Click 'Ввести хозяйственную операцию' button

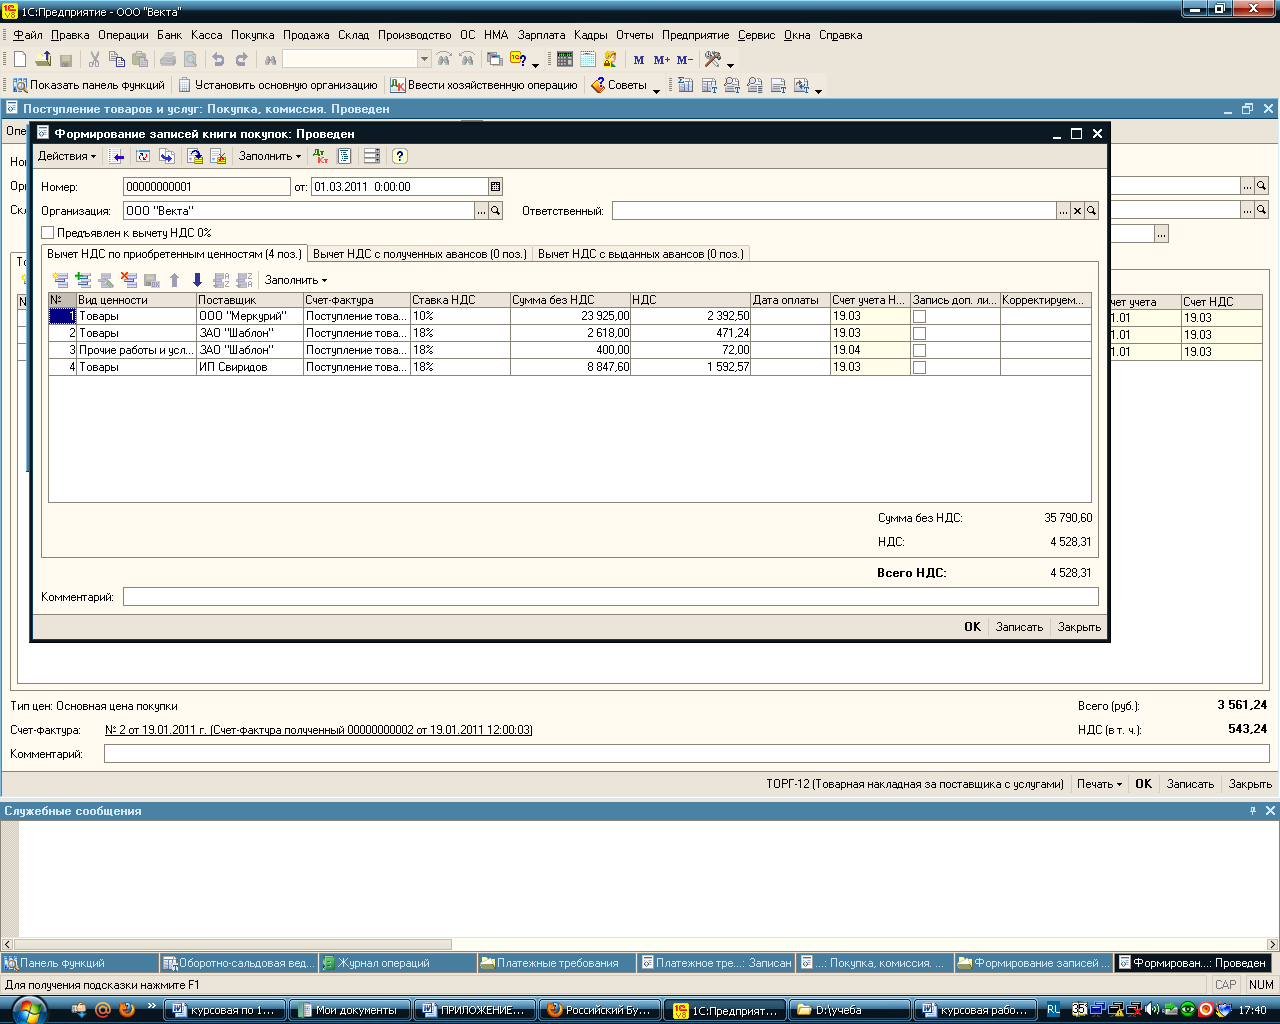[x=484, y=85]
